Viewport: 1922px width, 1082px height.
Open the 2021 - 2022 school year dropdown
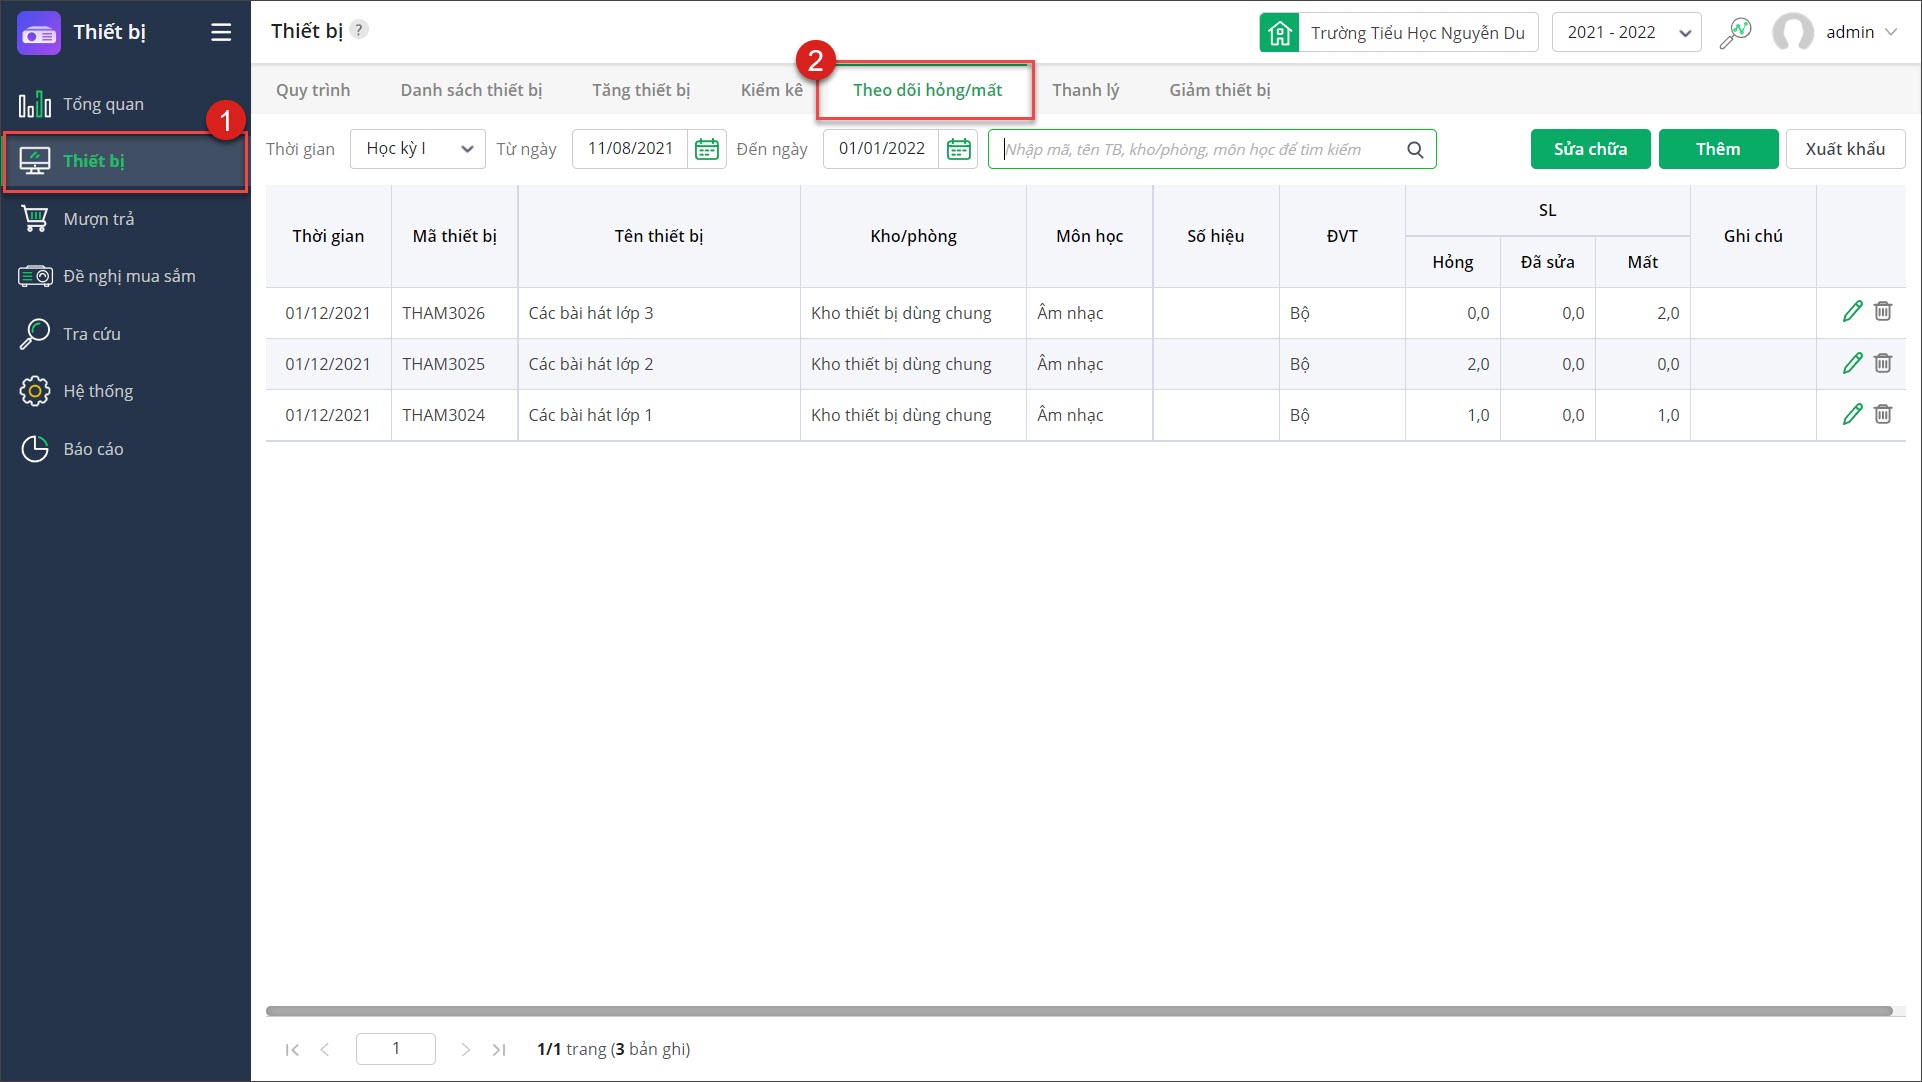(1626, 33)
